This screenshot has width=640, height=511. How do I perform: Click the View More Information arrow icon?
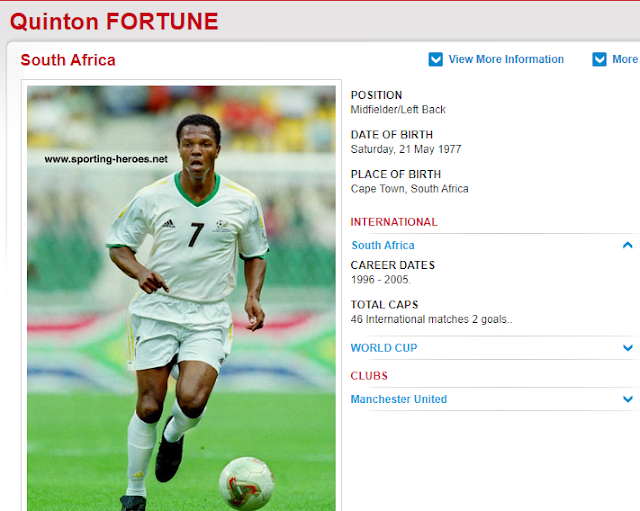[x=436, y=59]
